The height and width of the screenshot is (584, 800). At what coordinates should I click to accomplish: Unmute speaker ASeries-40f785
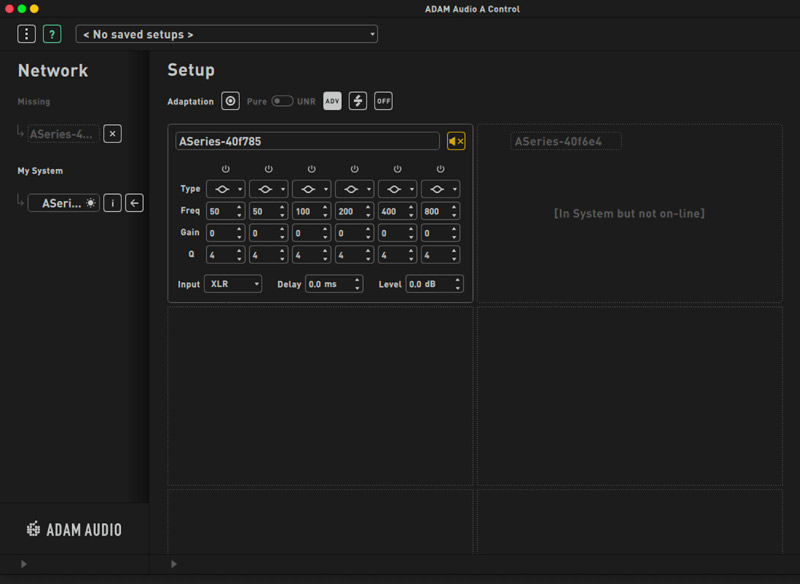[x=456, y=141]
